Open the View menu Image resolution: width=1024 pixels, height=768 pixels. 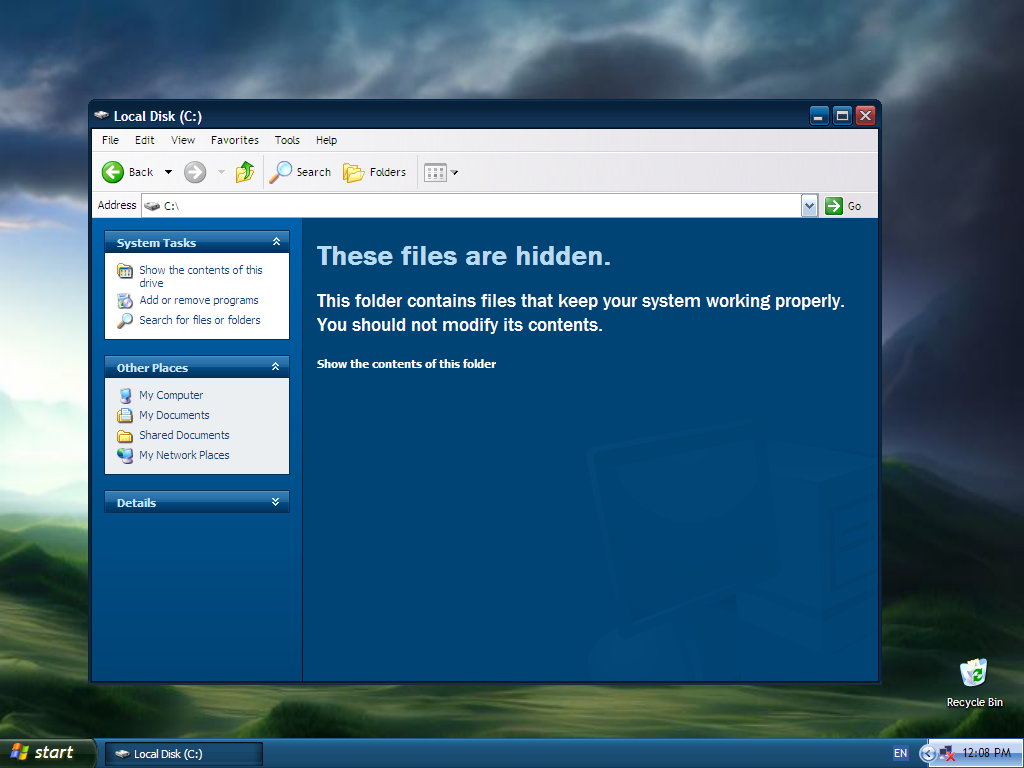click(x=183, y=140)
